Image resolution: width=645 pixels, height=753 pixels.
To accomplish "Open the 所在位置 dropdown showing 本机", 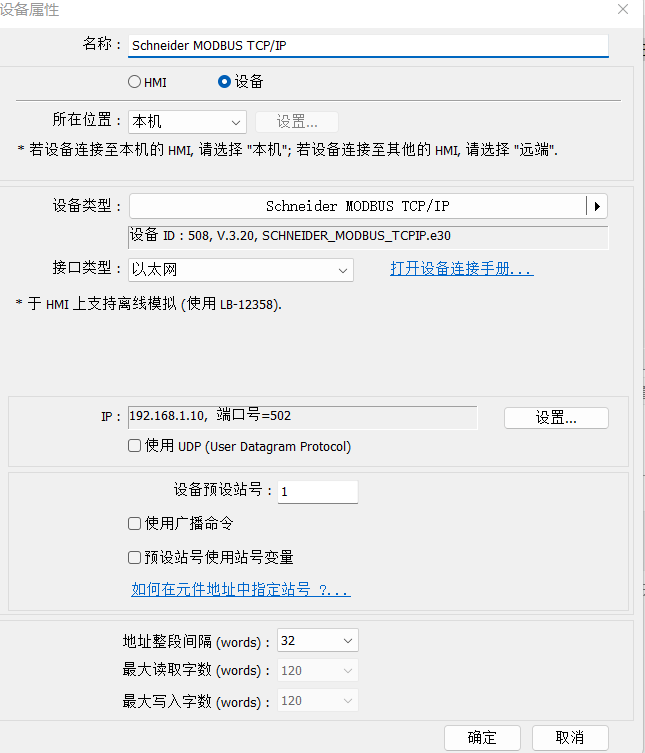I will tap(187, 121).
